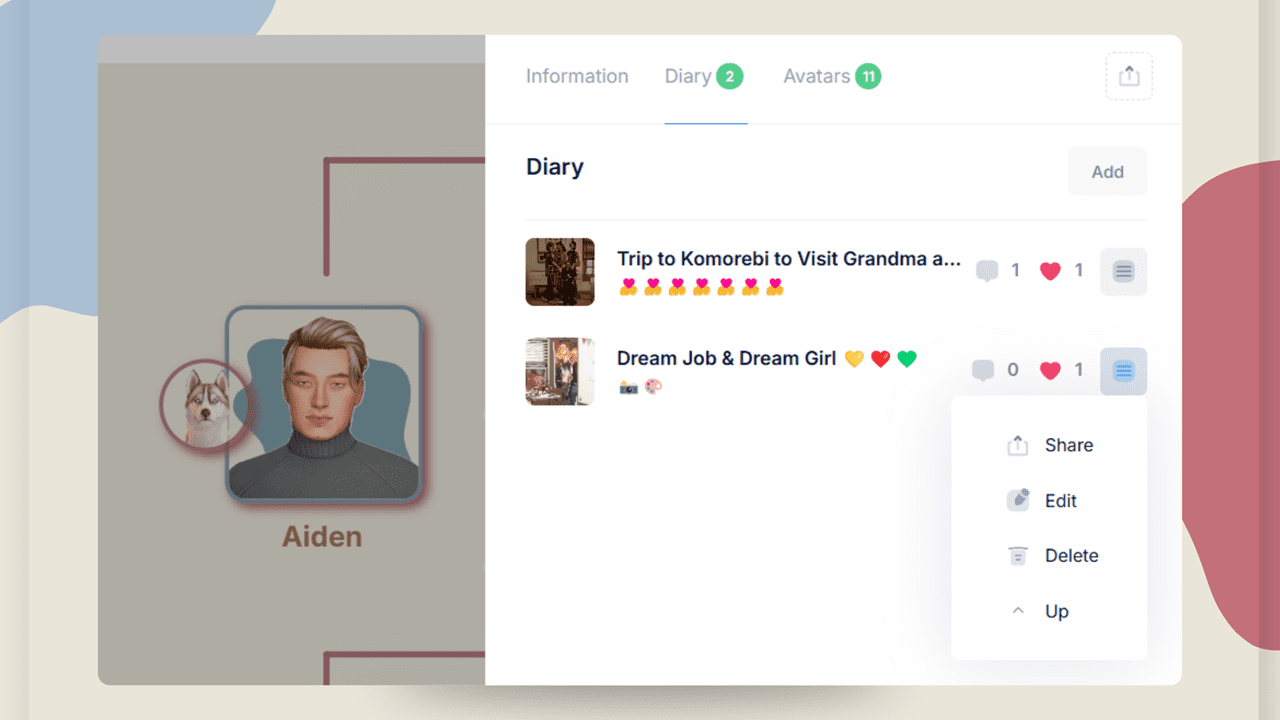Like the Dream Job & Dream Girl heart

[x=1050, y=371]
